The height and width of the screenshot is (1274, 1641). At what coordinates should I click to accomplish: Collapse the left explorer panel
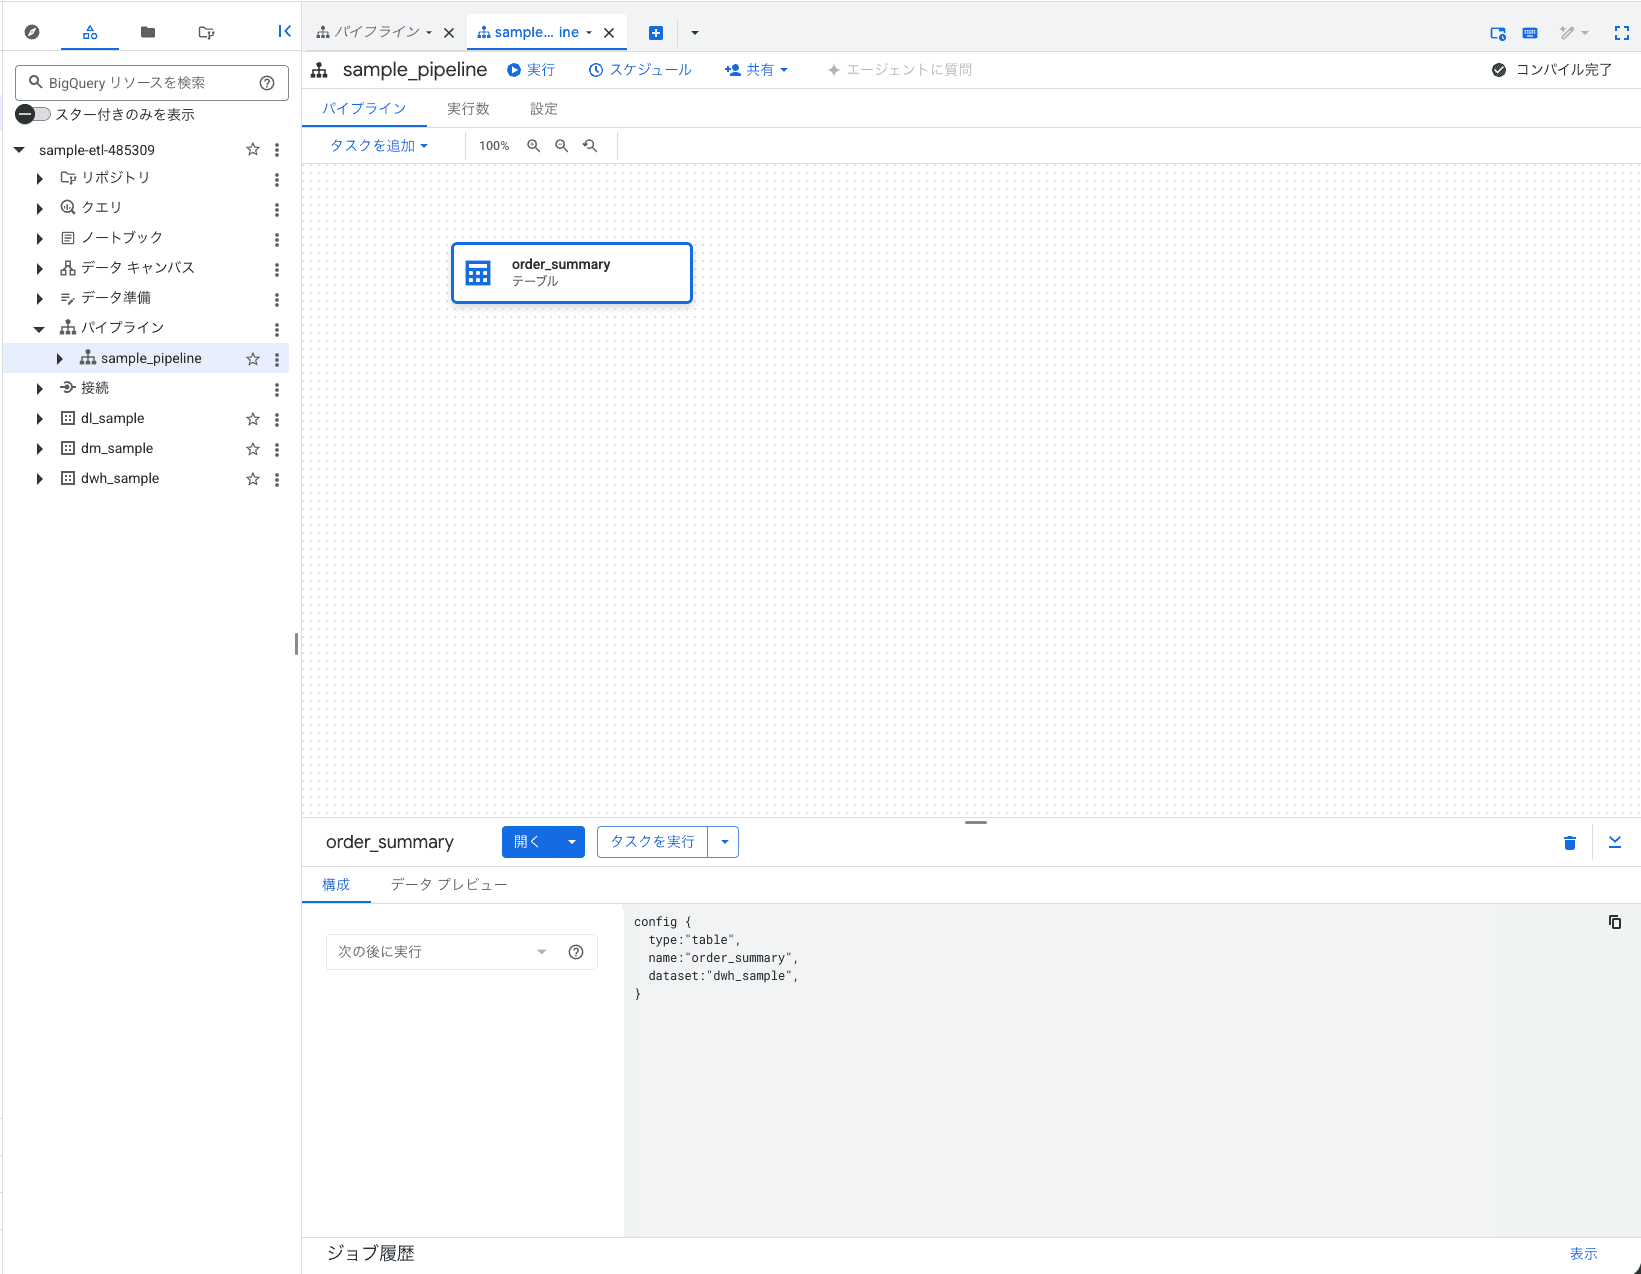click(284, 32)
